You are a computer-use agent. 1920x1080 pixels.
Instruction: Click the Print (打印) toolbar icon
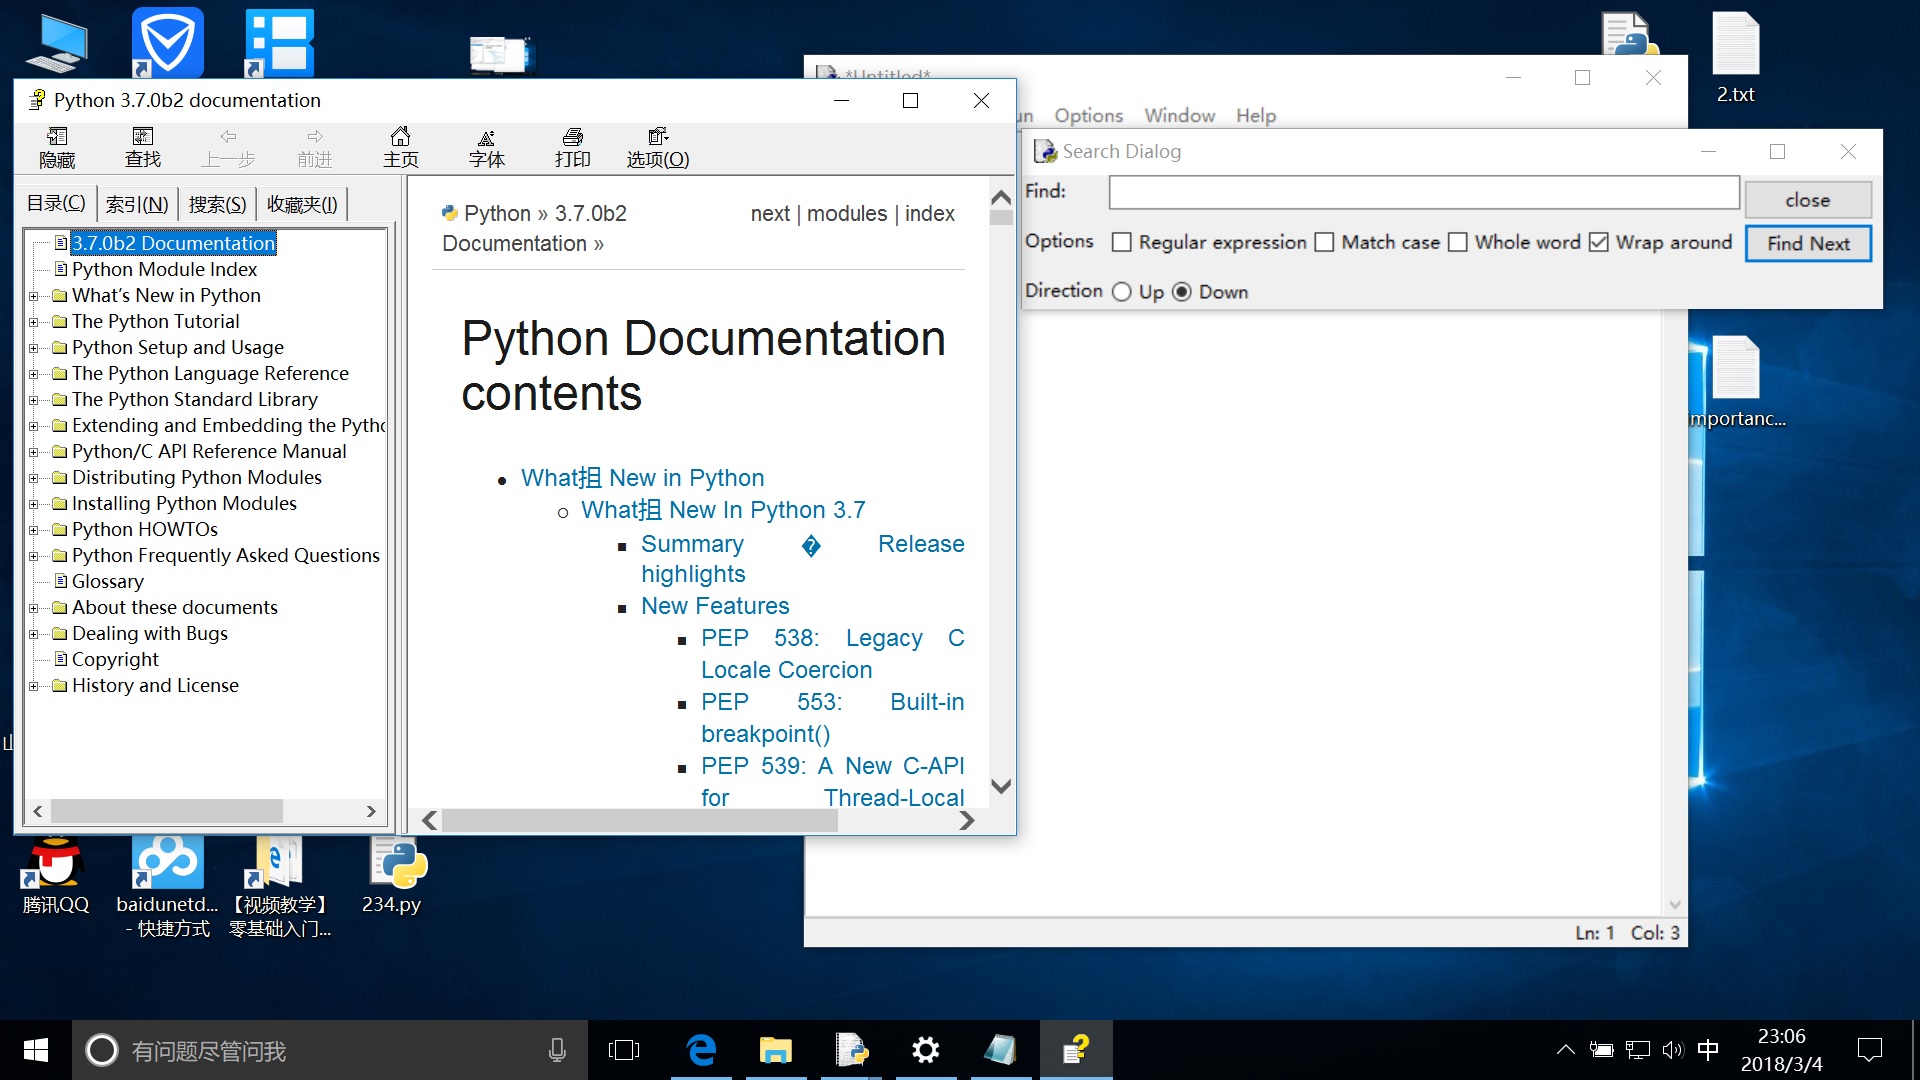573,147
